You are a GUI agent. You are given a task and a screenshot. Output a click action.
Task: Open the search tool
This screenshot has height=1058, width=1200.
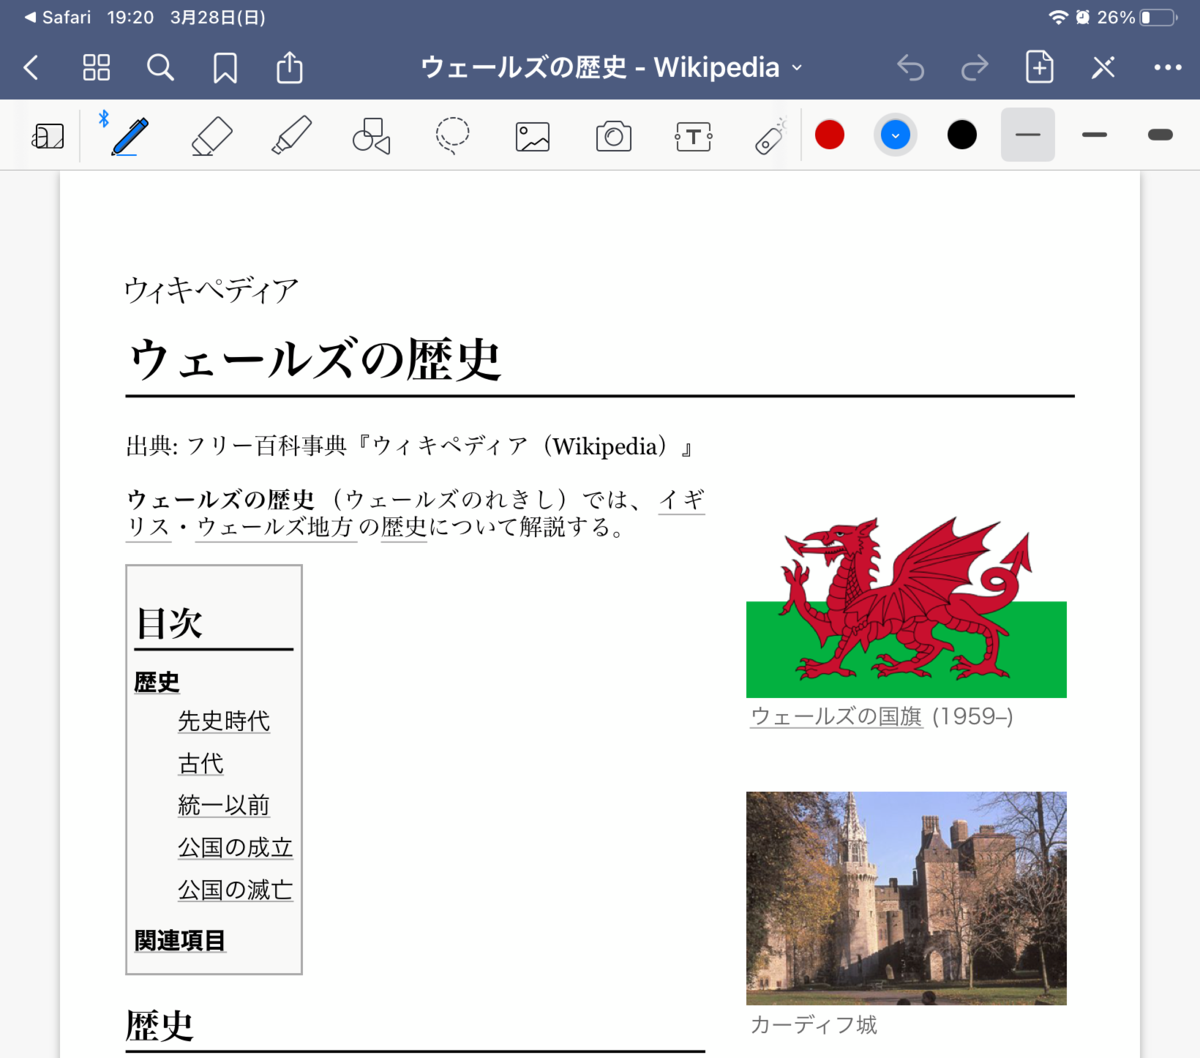tap(160, 68)
